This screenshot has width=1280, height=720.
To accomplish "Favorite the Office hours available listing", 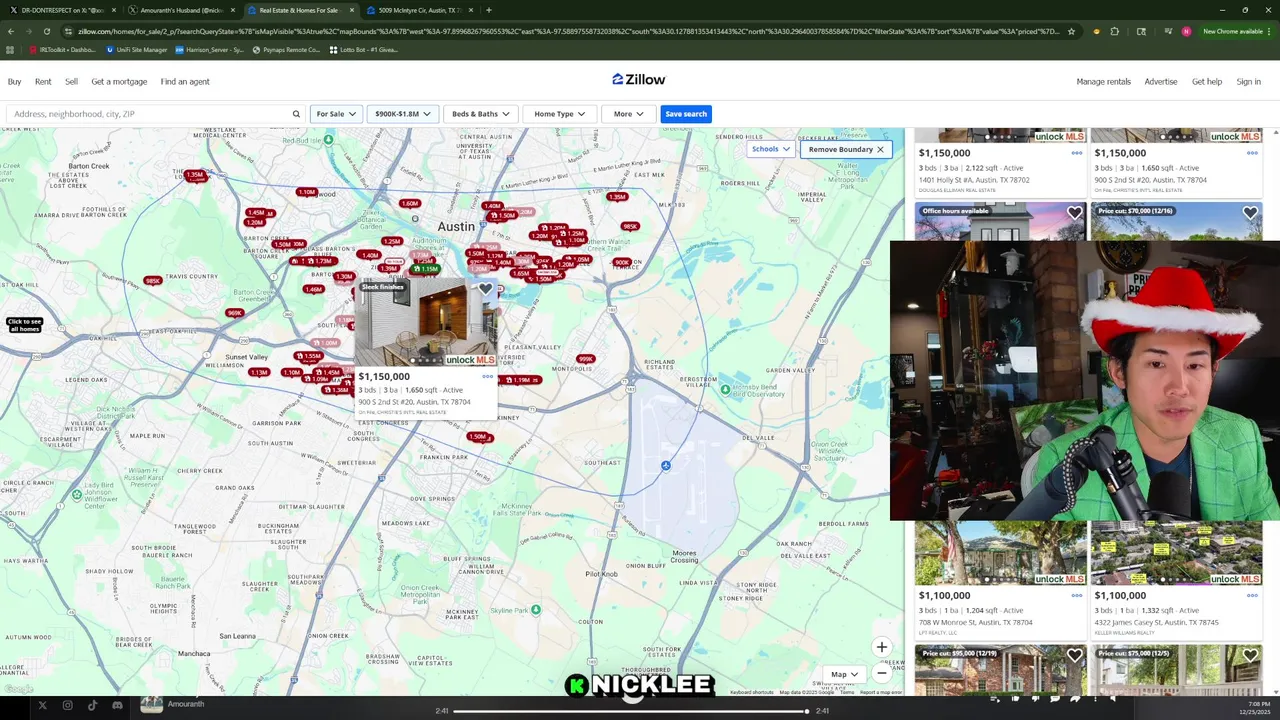I will 1074,212.
